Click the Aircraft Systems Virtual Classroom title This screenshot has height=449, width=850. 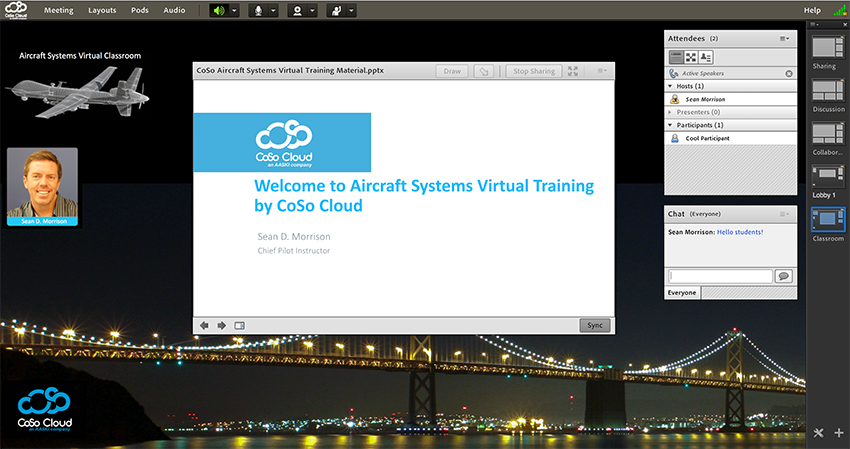(x=80, y=55)
